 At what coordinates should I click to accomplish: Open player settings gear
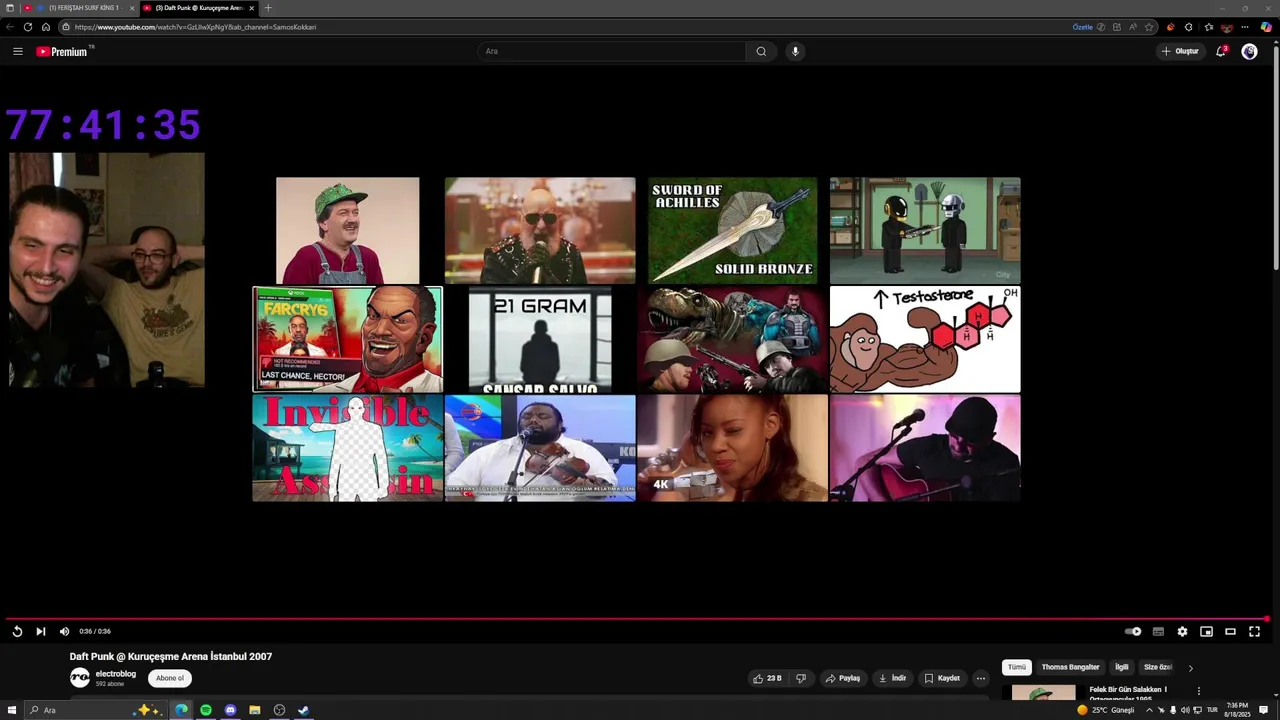click(x=1182, y=631)
